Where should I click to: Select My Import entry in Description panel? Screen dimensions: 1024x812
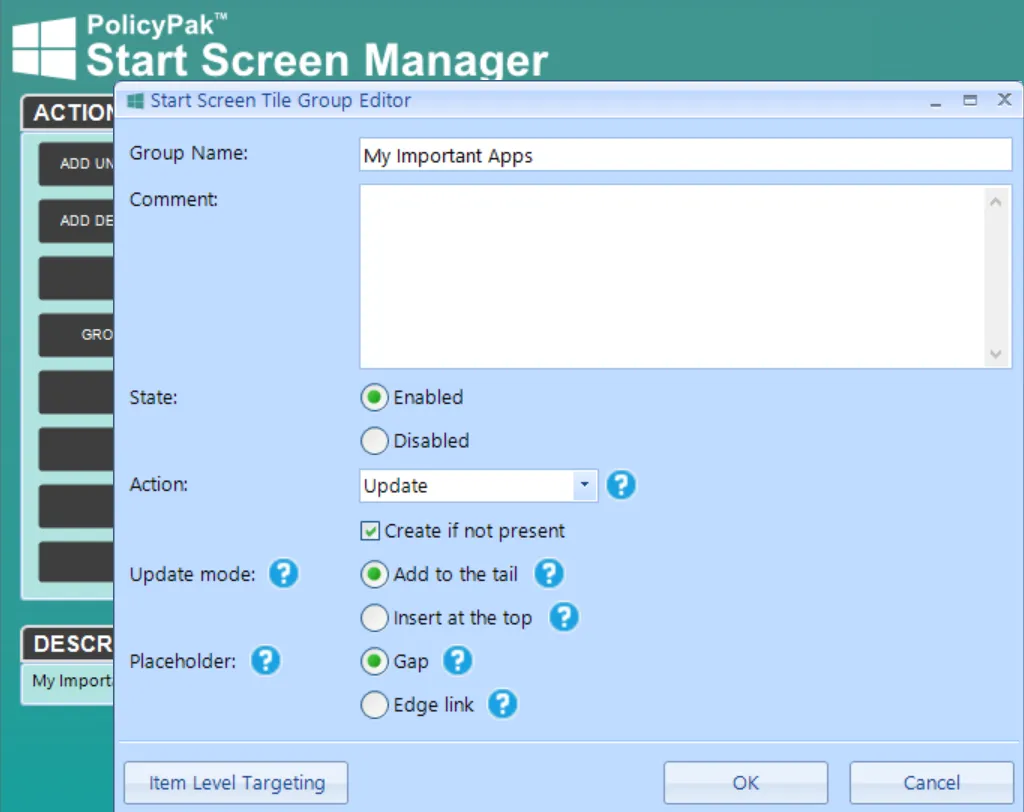coord(72,681)
